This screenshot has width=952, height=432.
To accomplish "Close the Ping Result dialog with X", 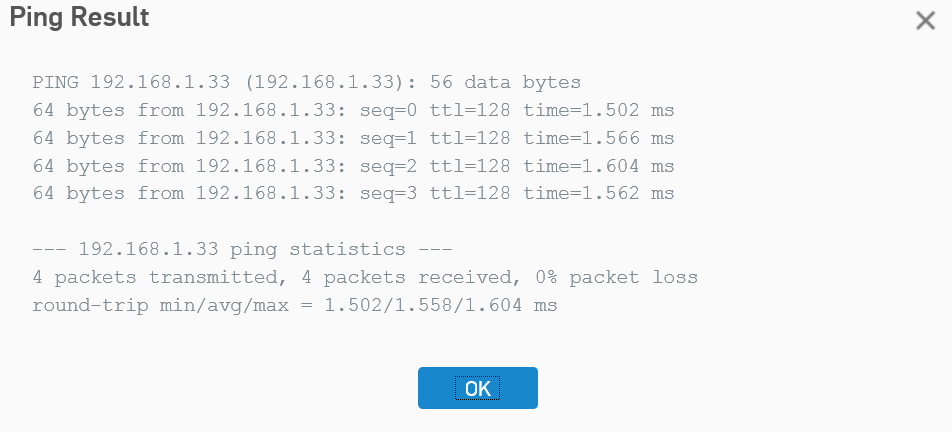I will pos(925,21).
